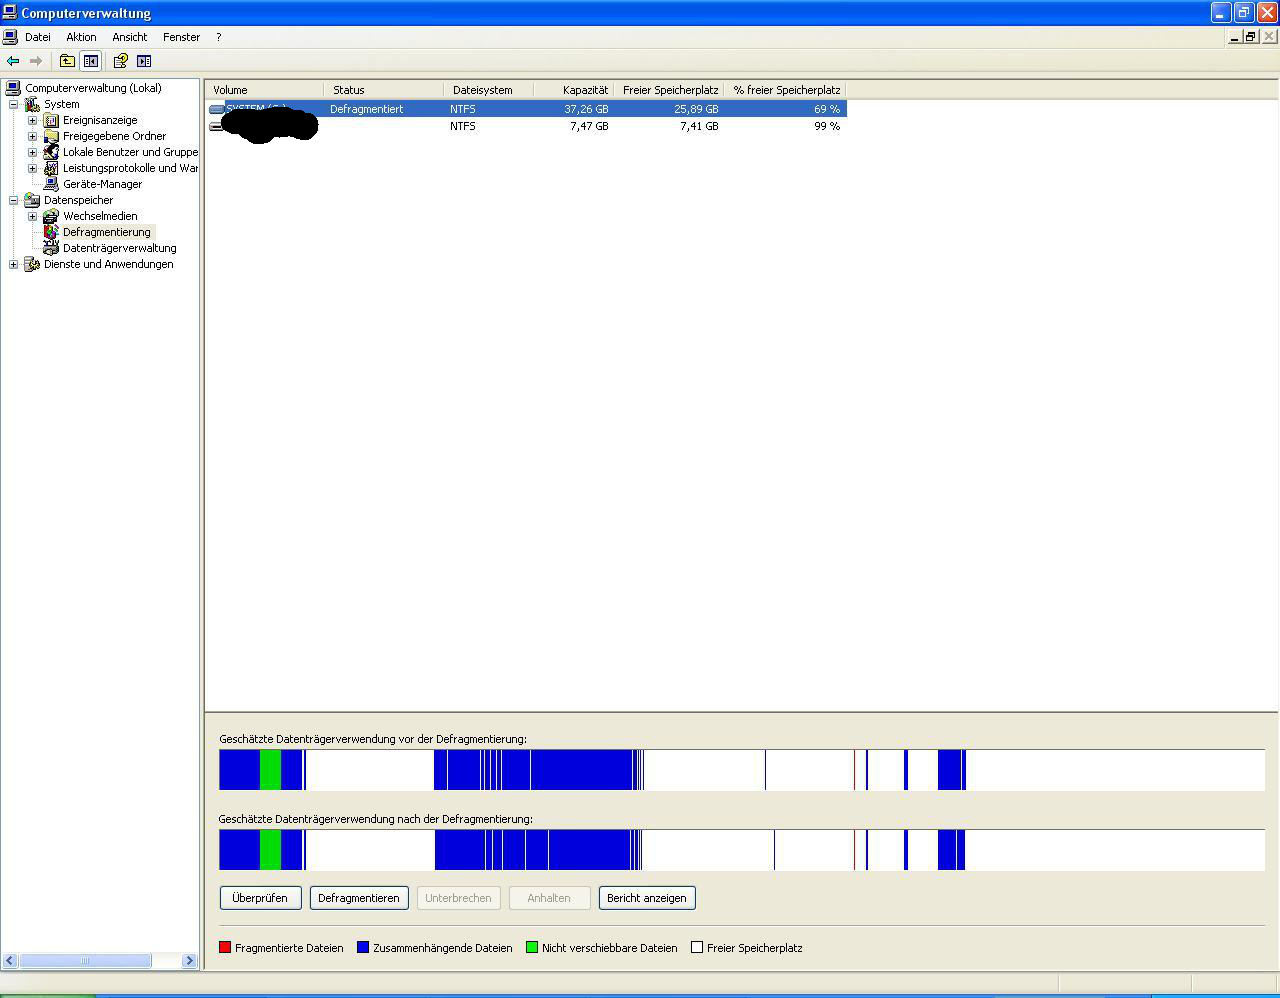Expand the Freigegebene Ordner node
Screen dimensions: 1280x998
click(x=32, y=136)
